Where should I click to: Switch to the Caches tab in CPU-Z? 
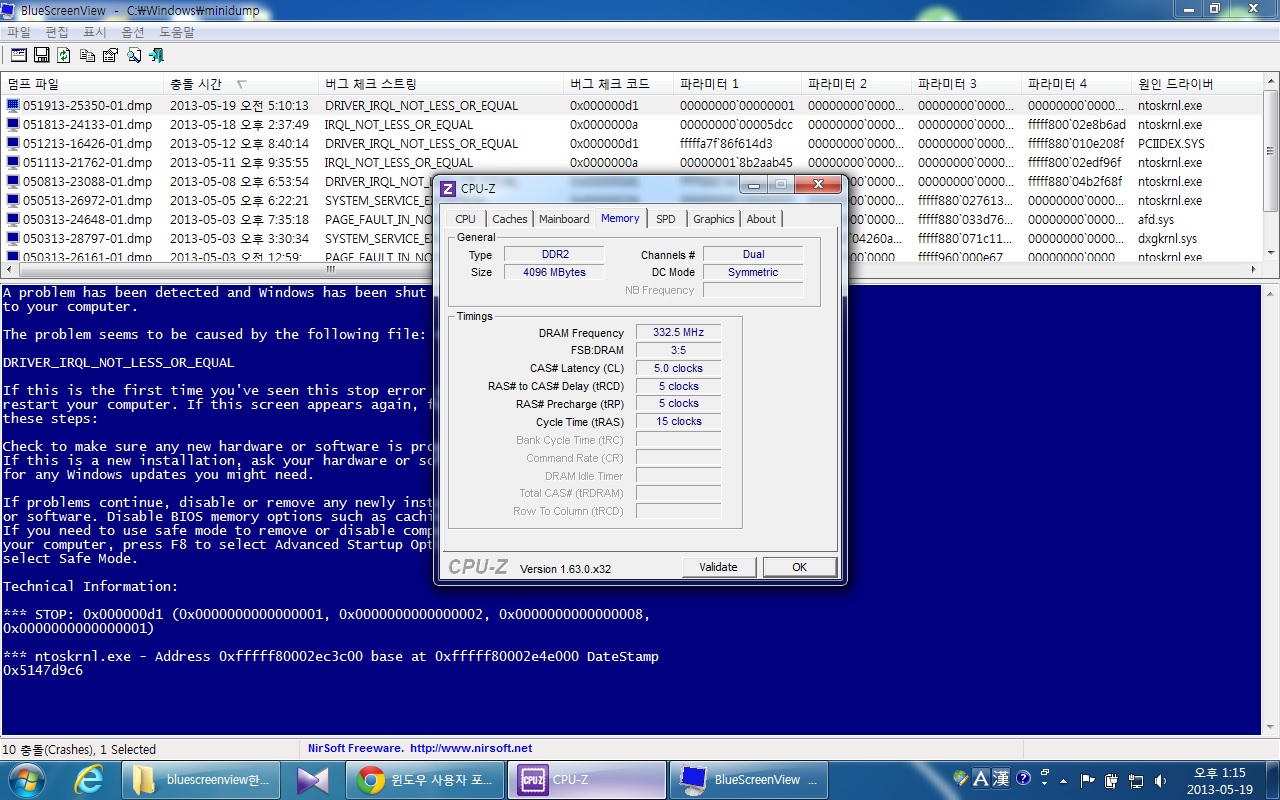pyautogui.click(x=510, y=219)
